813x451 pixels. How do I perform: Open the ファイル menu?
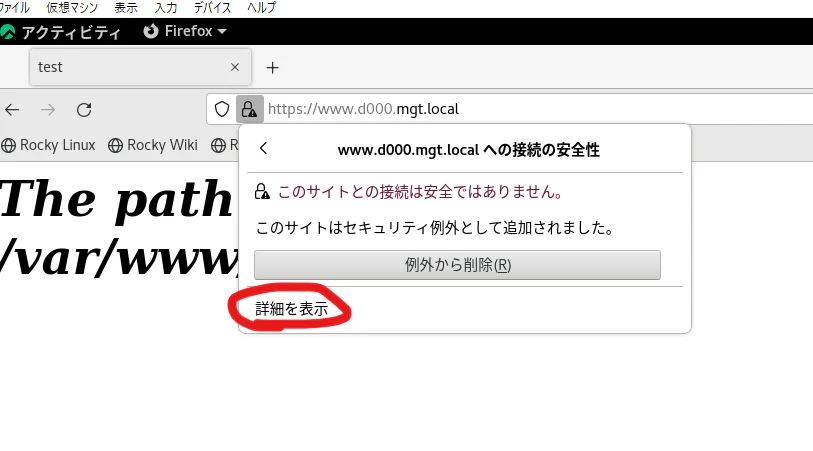click(15, 7)
